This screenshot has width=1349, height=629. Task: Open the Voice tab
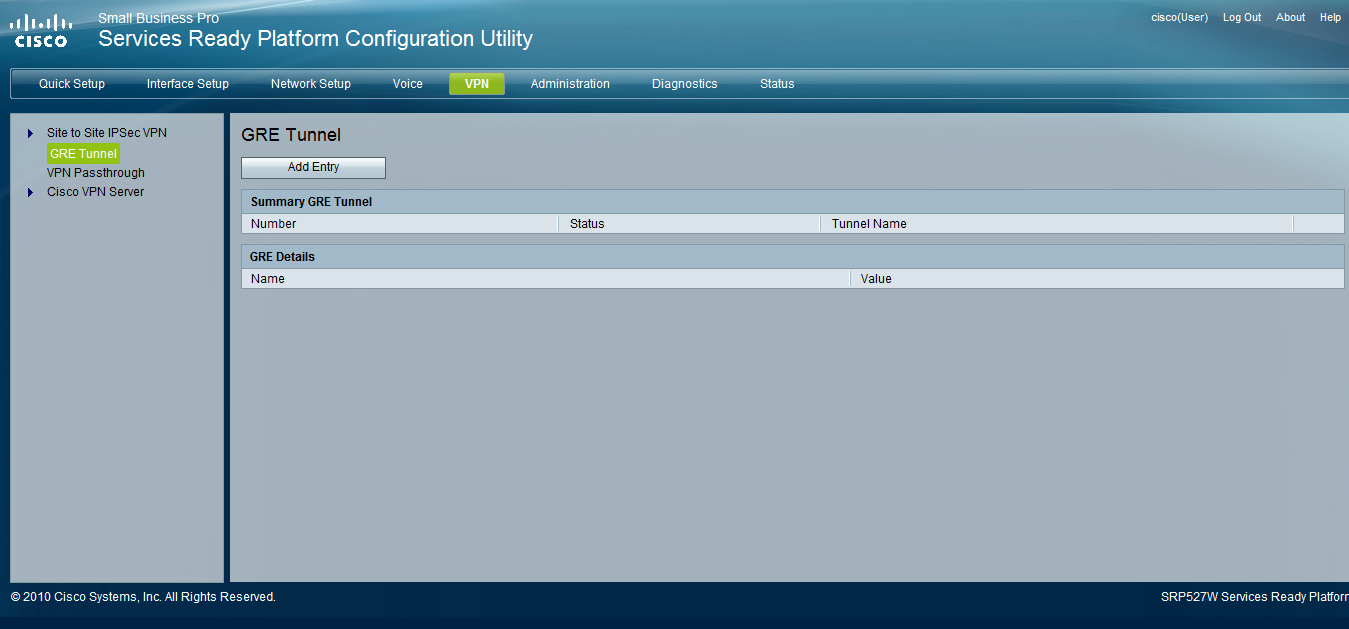click(x=408, y=84)
